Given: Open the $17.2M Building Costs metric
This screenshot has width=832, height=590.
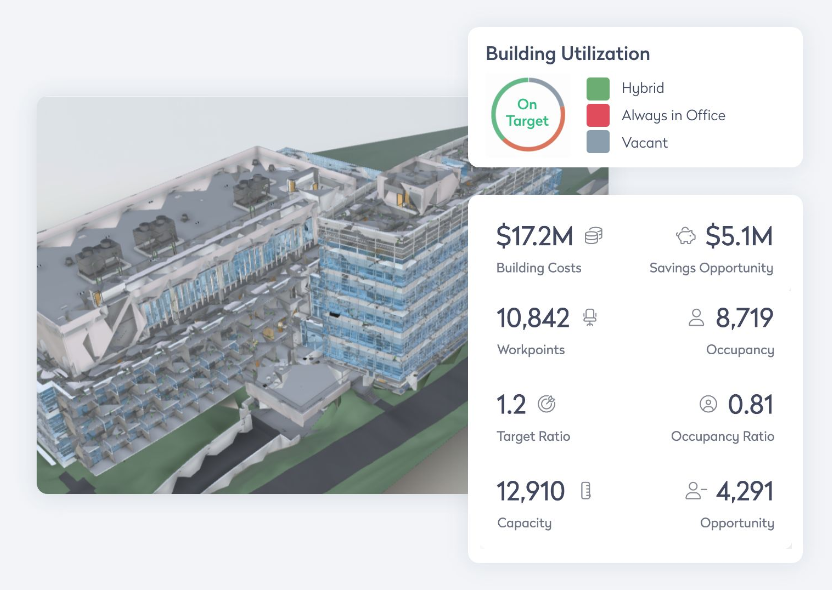Looking at the screenshot, I should coord(535,236).
